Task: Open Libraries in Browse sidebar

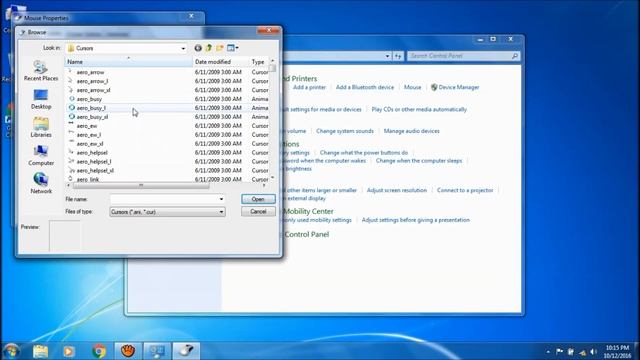Action: tap(41, 127)
